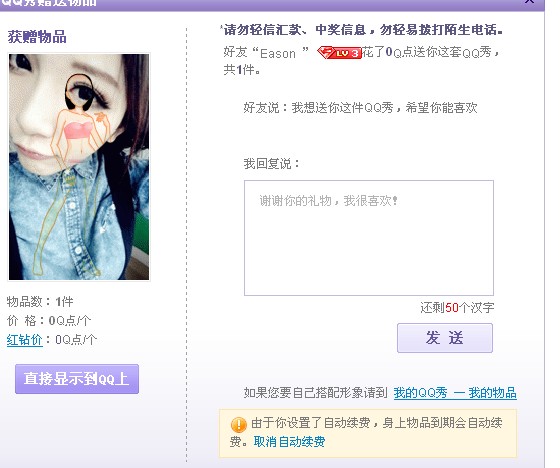Click the 获赠物品 heading

37,37
